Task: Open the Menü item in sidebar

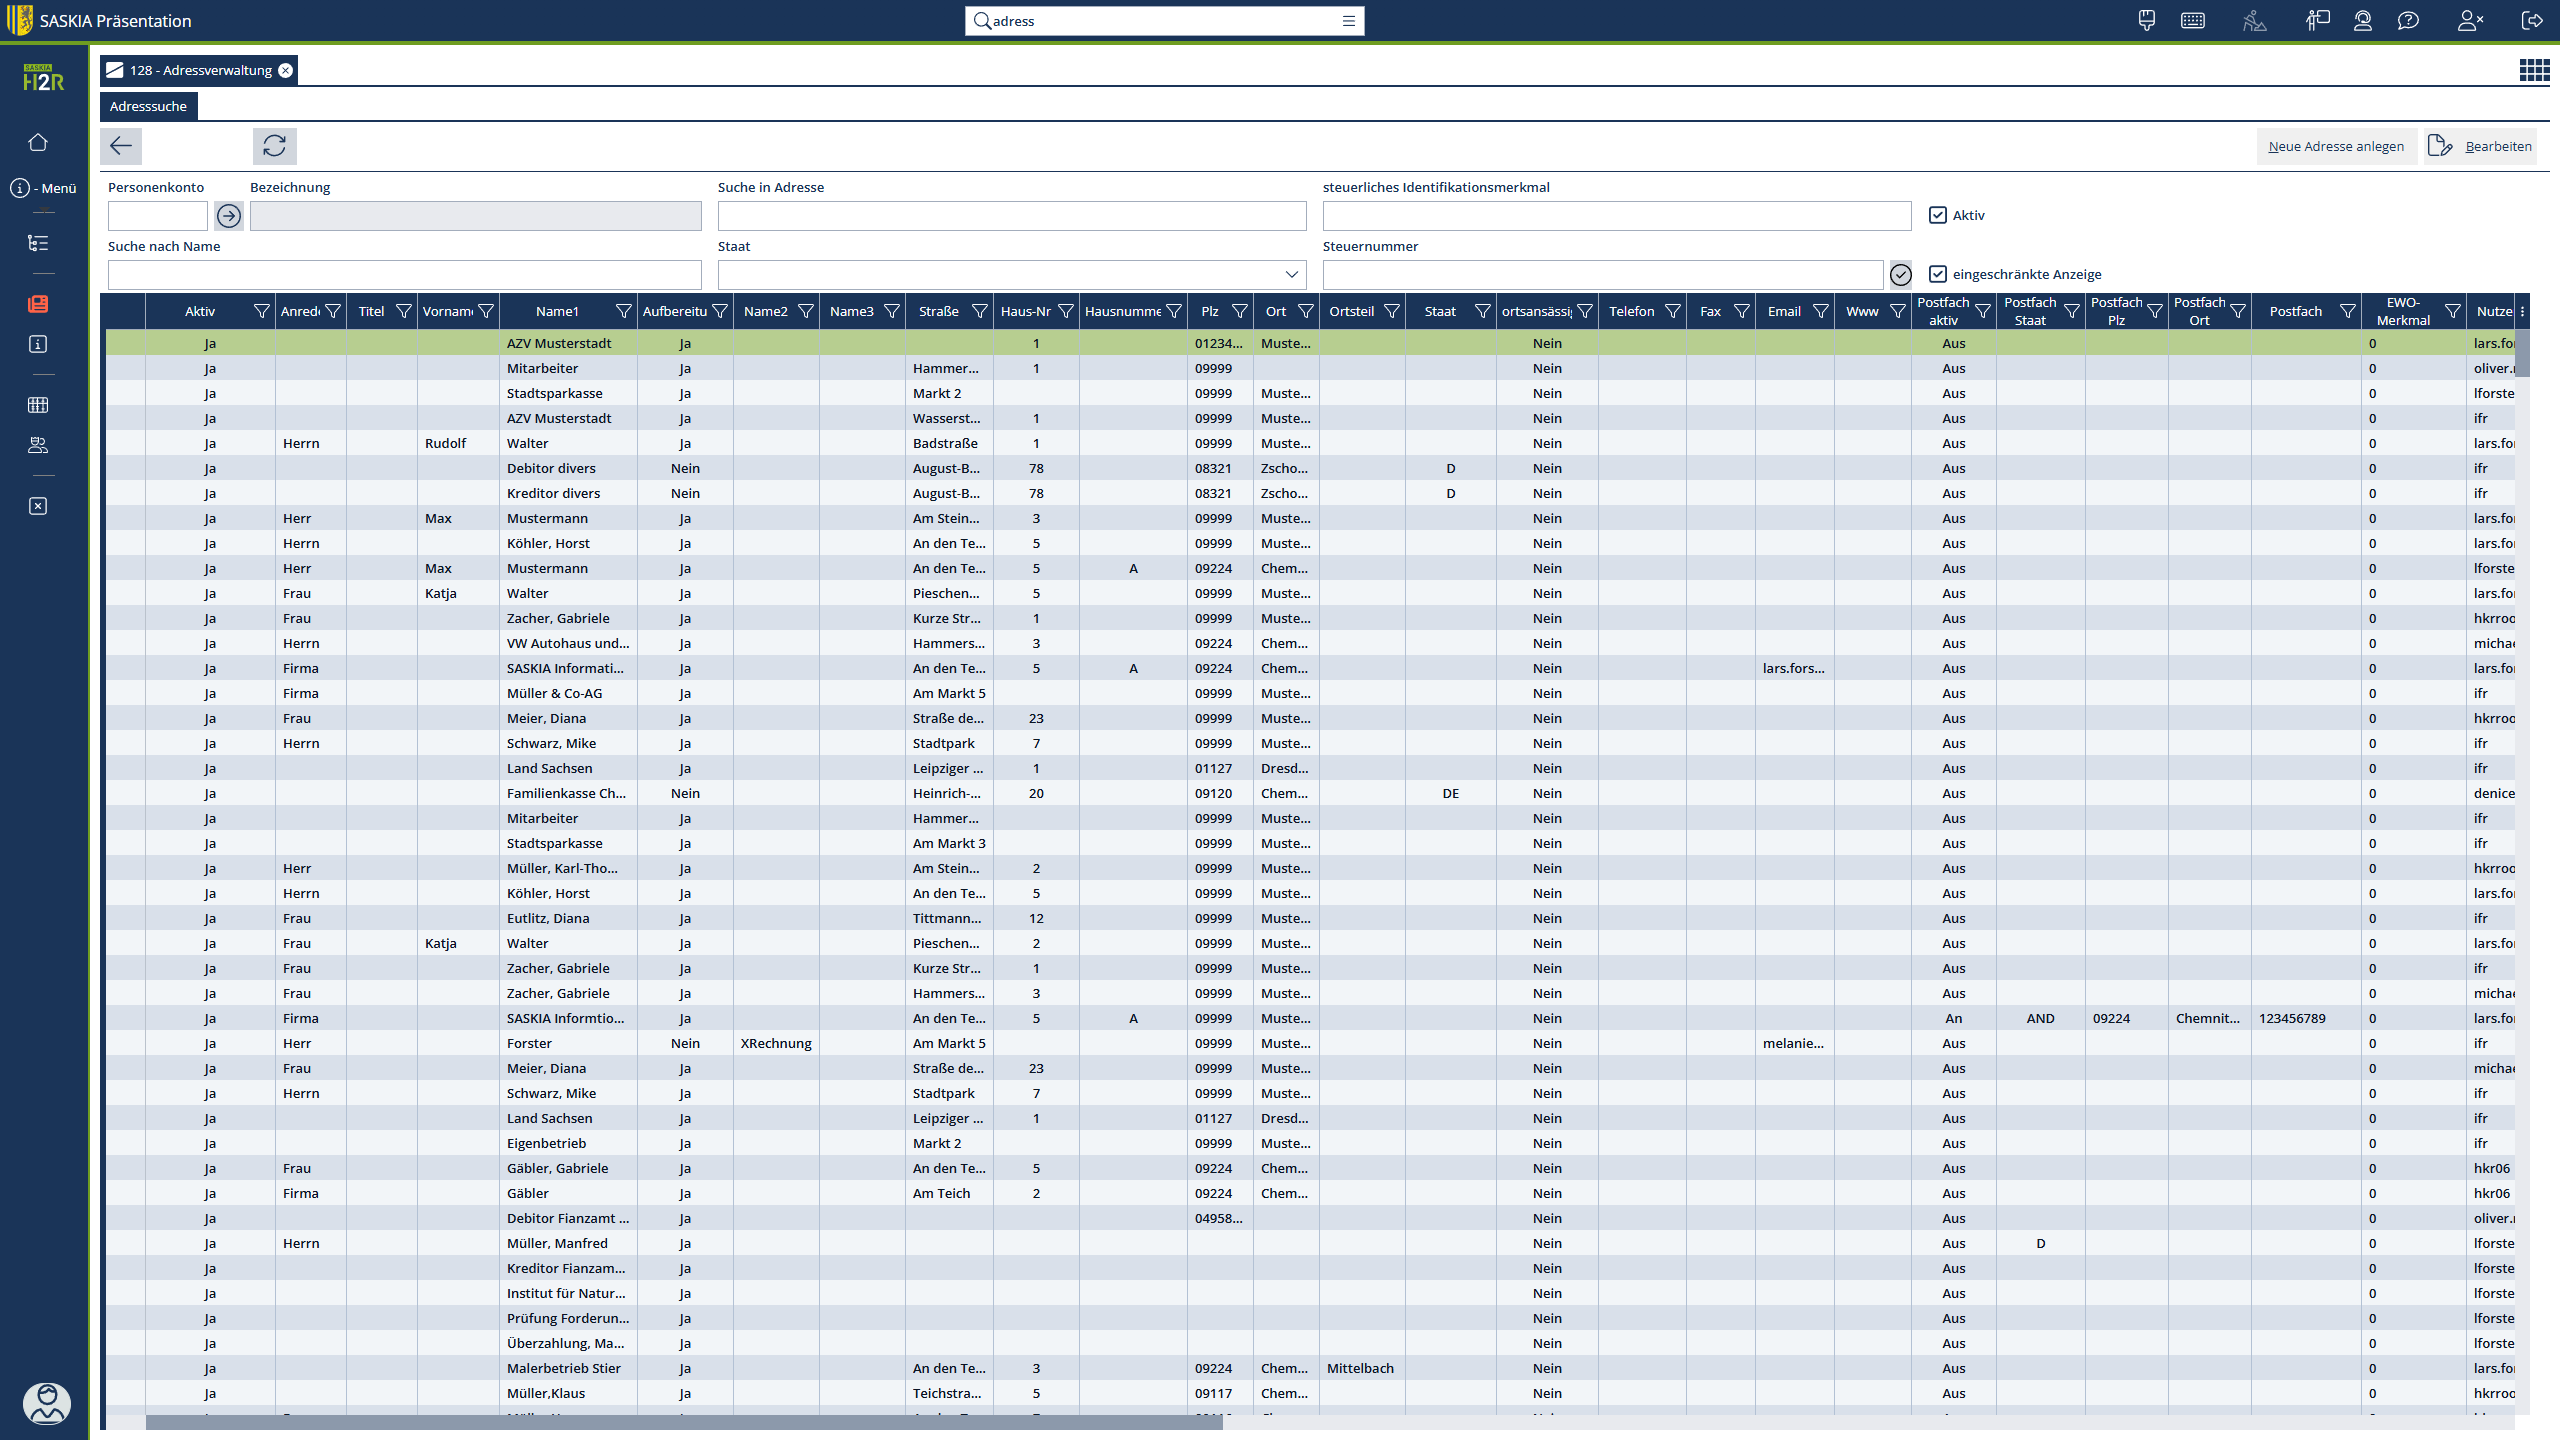Action: point(43,188)
